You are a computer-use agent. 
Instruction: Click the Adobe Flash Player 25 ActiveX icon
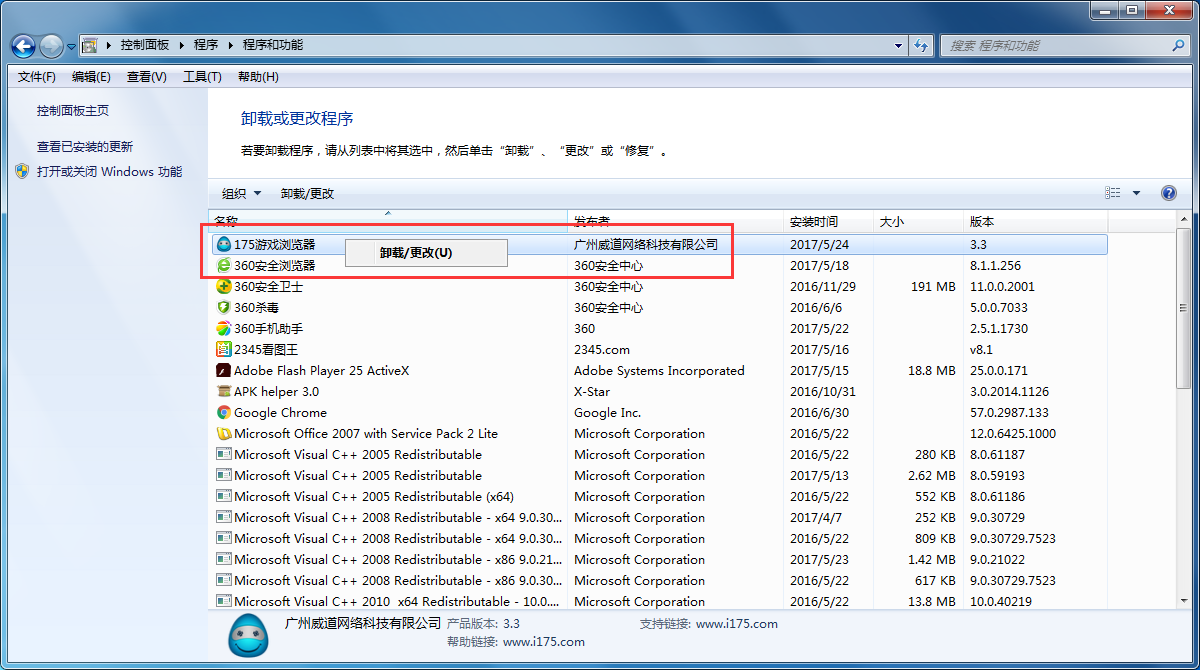tap(224, 370)
